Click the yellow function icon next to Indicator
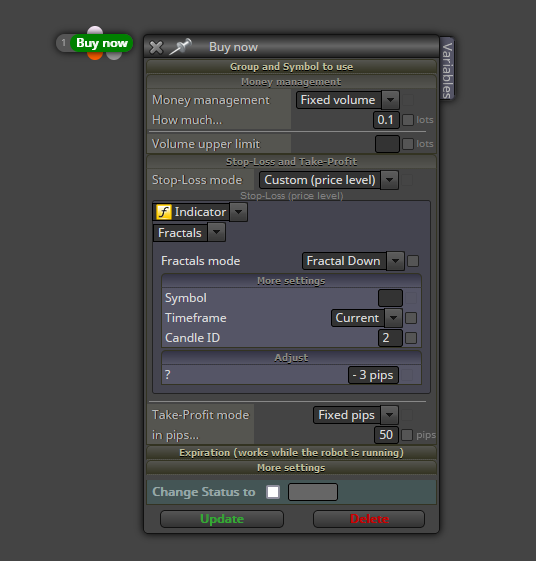 point(164,212)
